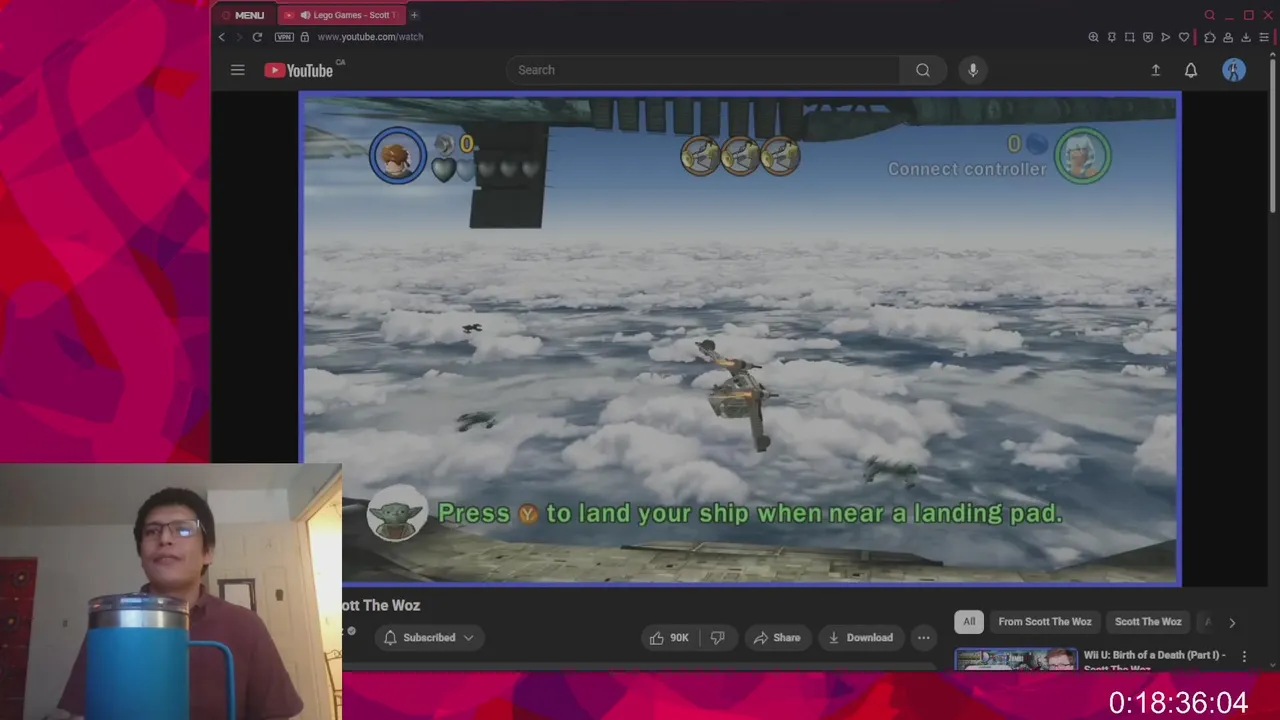Open options for Wii U video suggestion
Screen dimensions: 1280x720
point(1244,657)
